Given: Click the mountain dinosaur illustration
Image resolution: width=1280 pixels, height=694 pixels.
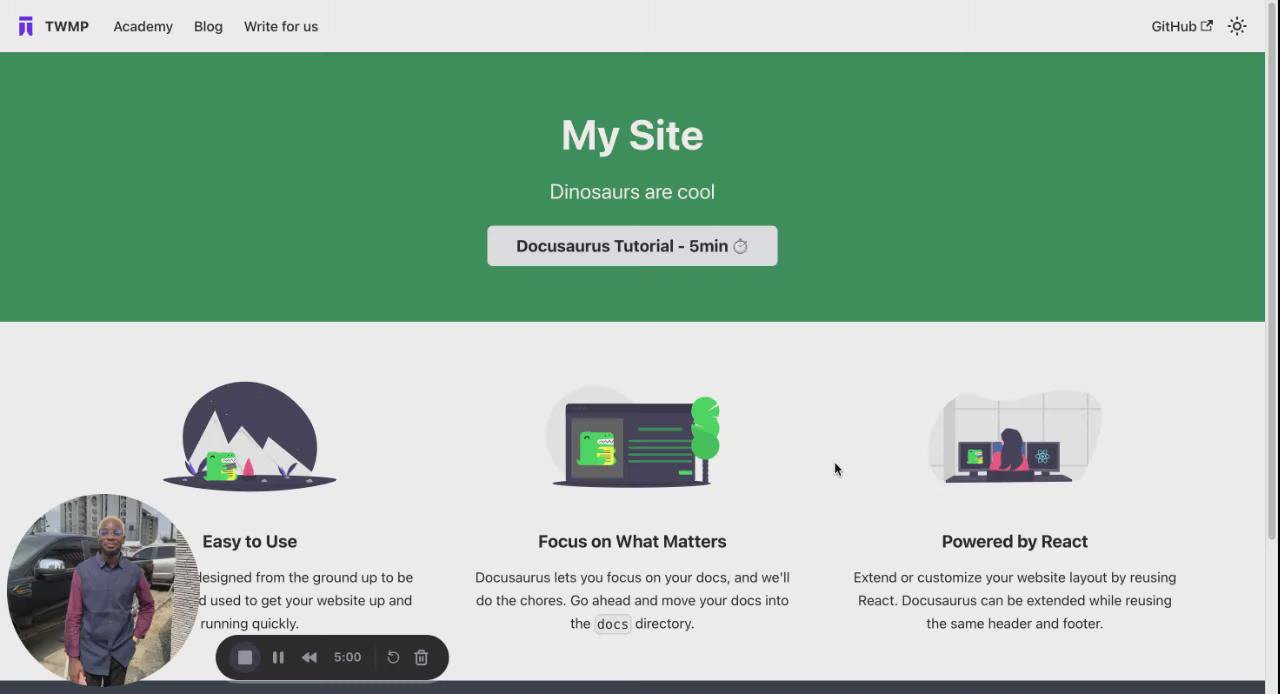Looking at the screenshot, I should click(250, 436).
